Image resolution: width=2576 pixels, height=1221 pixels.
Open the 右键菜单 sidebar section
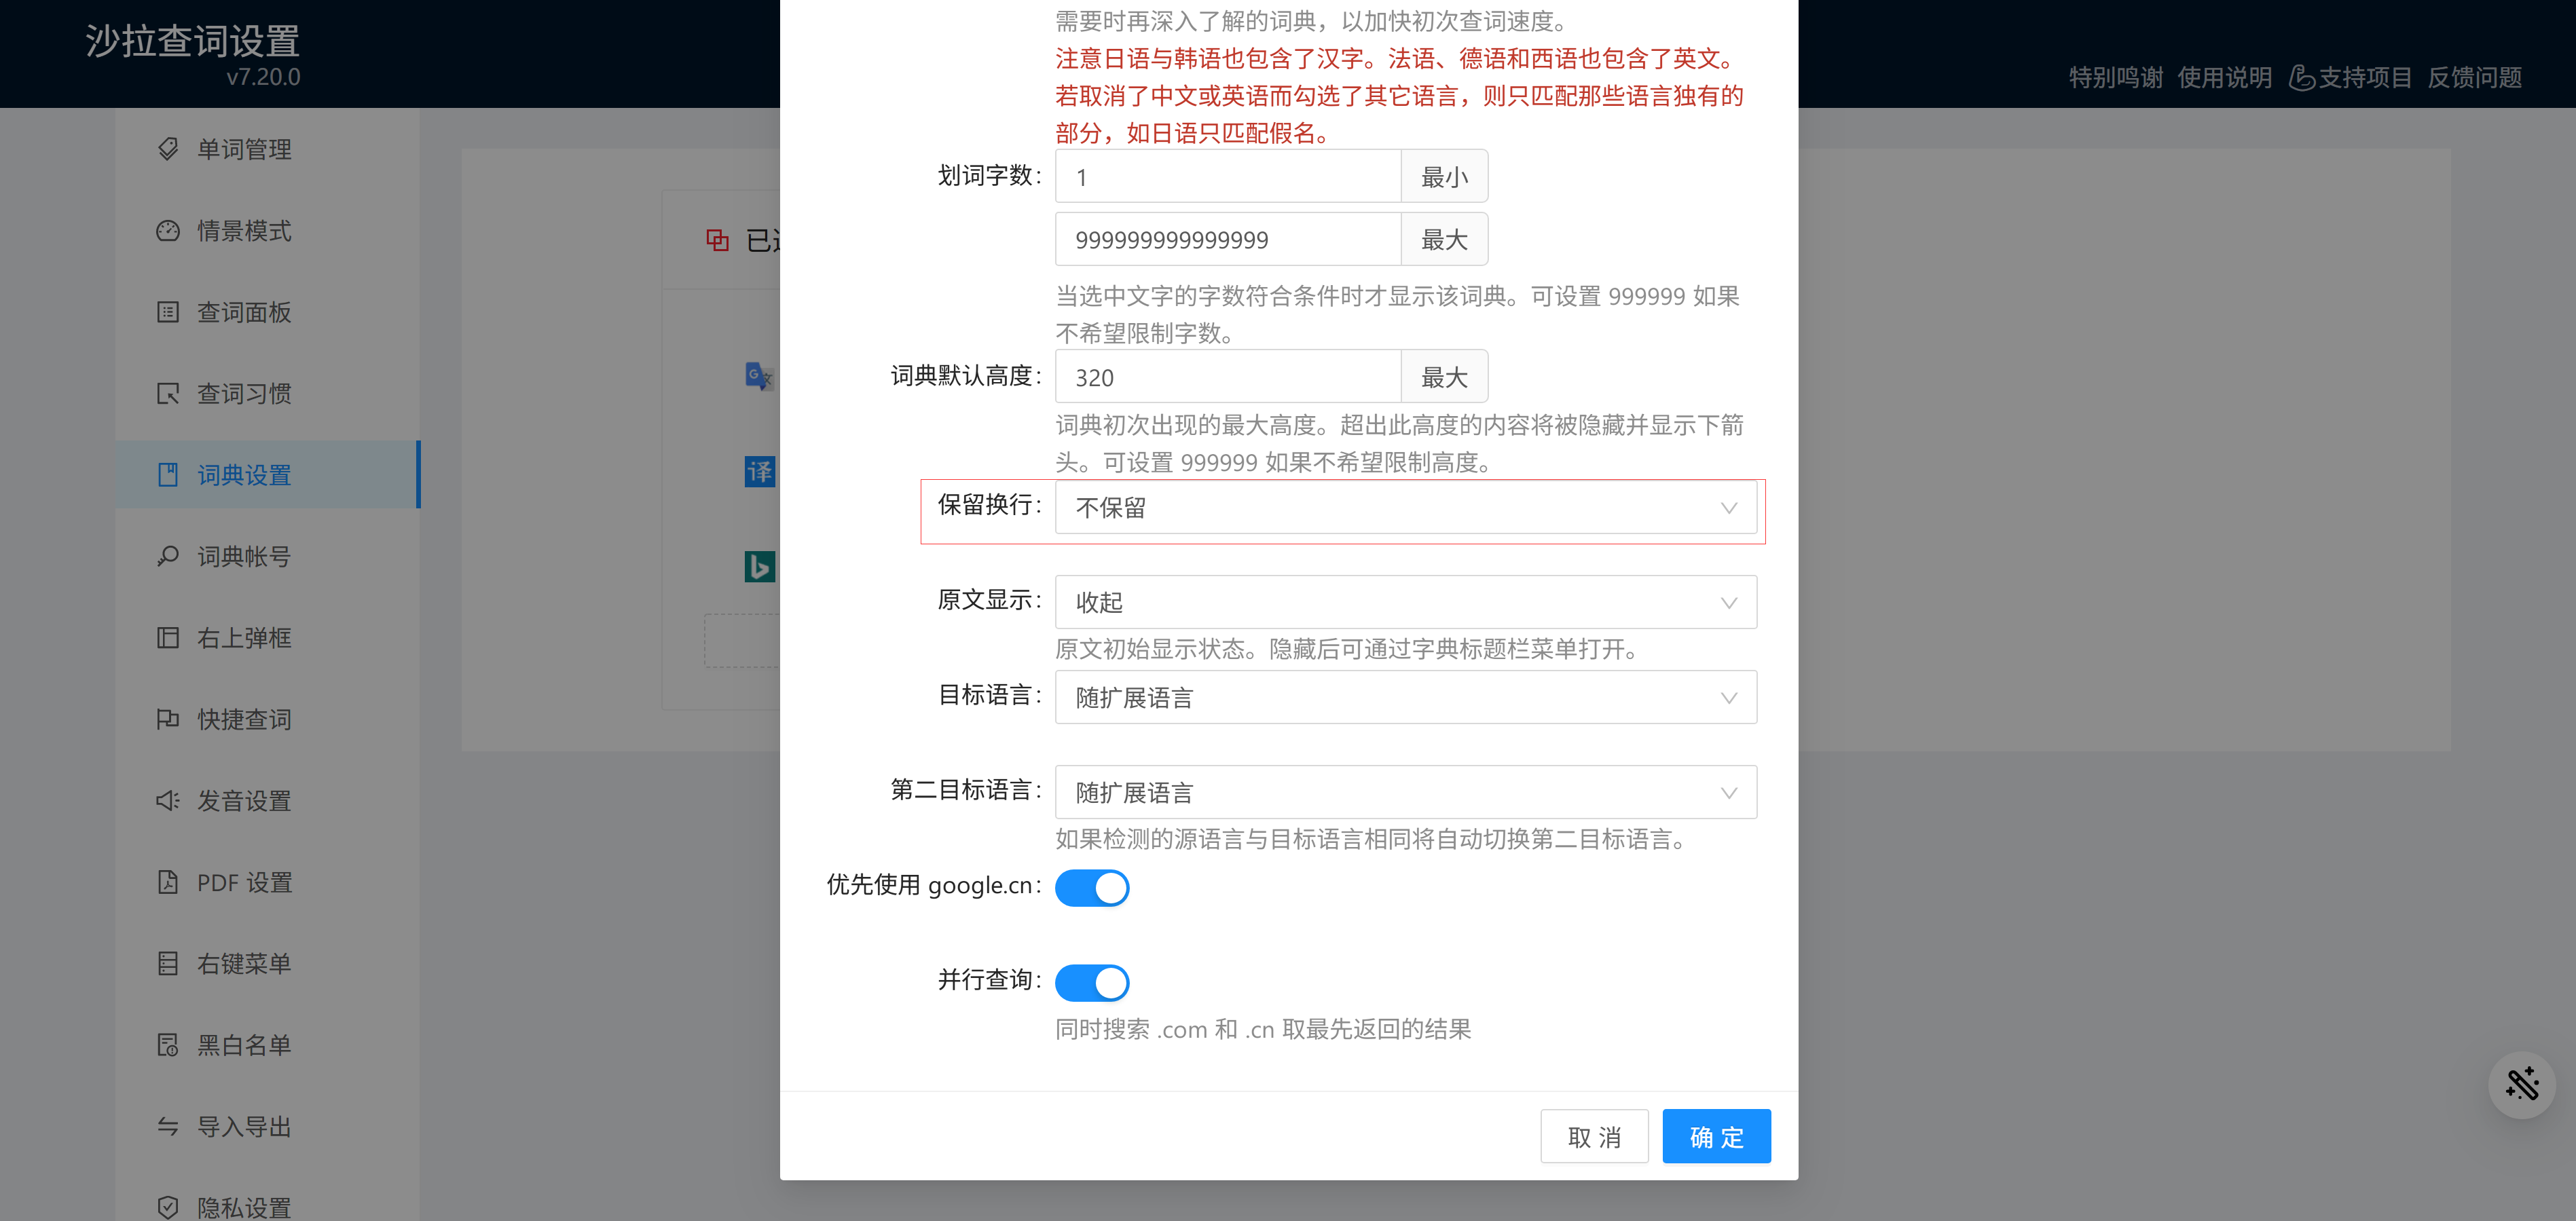[244, 964]
